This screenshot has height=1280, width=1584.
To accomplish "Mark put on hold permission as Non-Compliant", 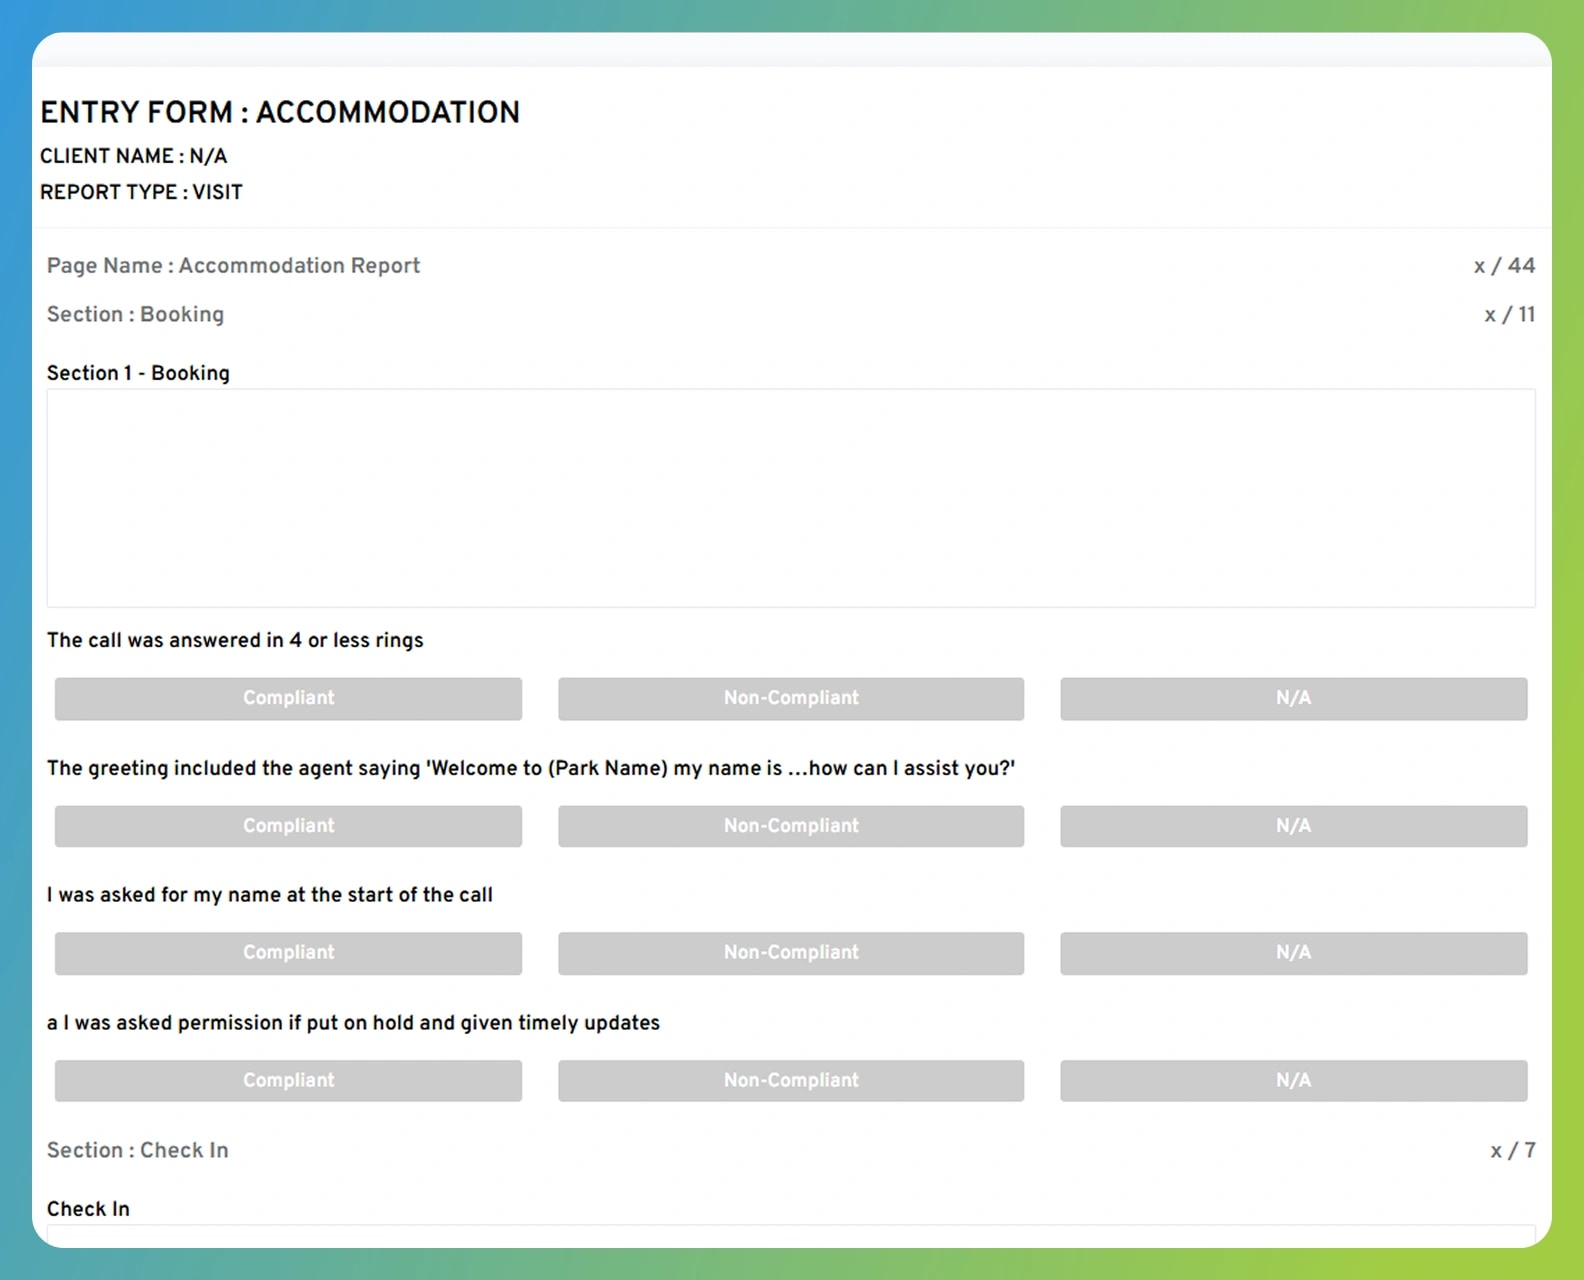I will [791, 1081].
